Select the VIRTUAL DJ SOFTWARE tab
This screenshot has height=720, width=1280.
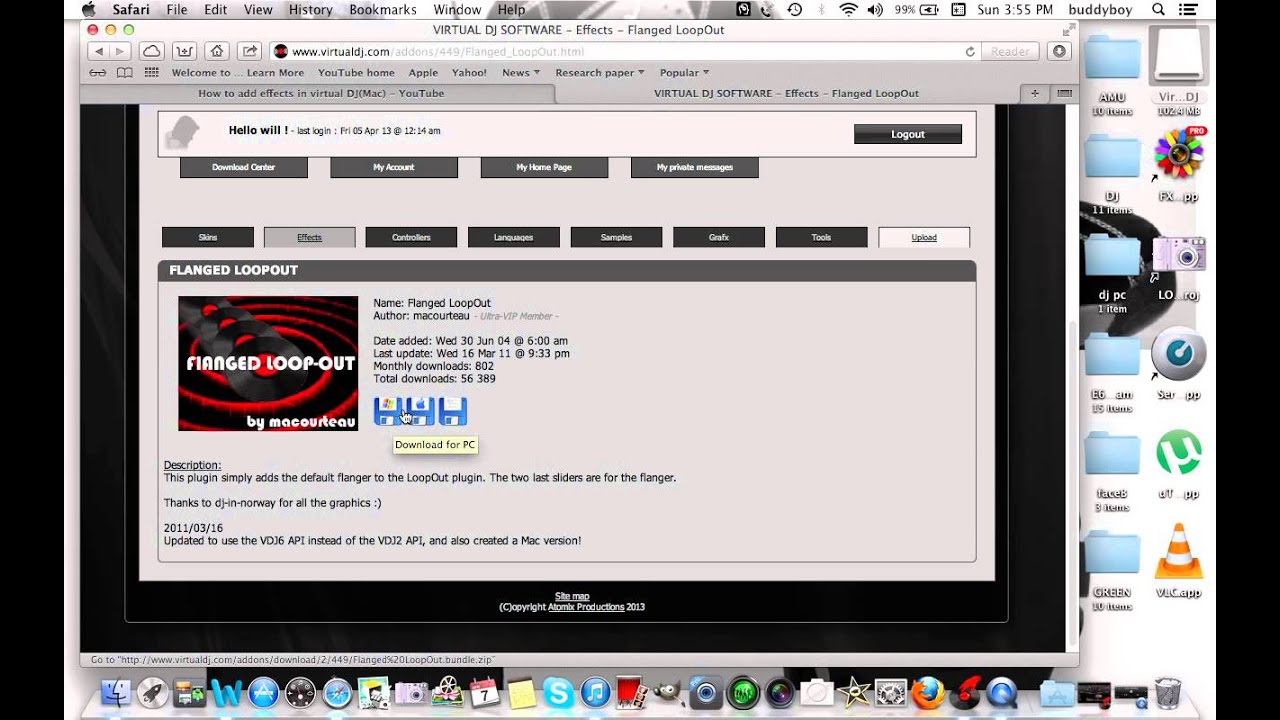click(786, 93)
